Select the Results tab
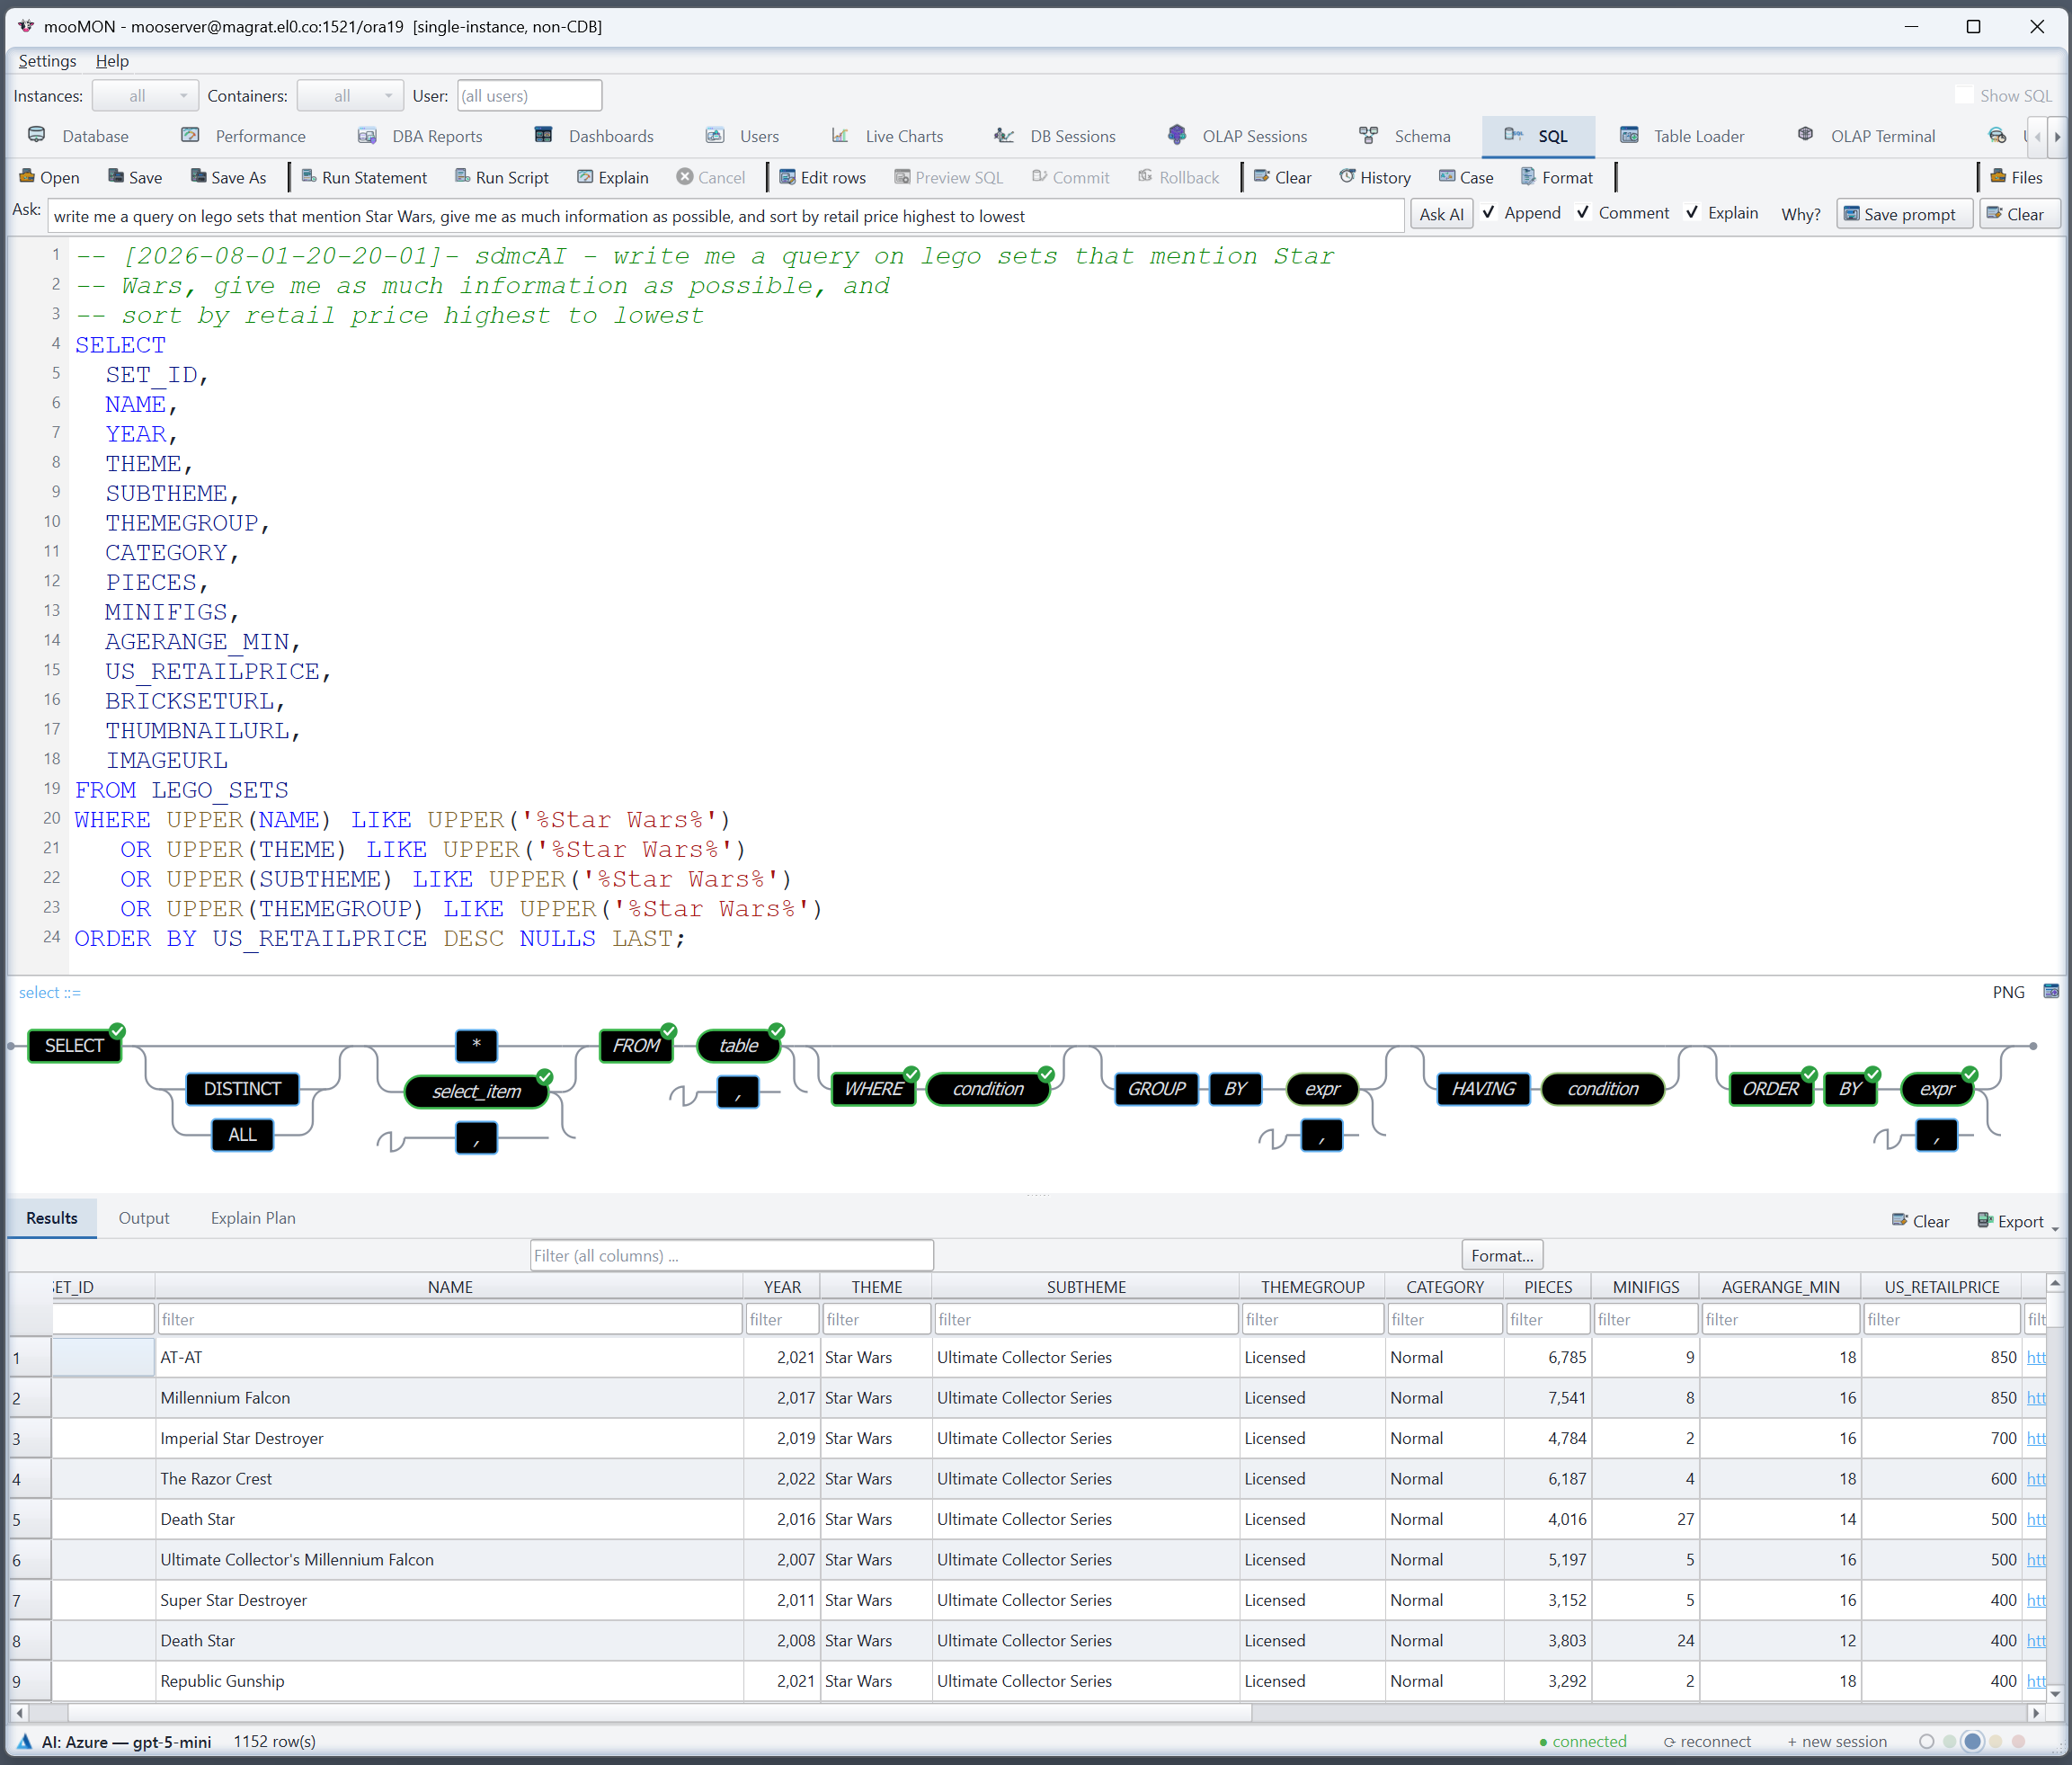 [x=52, y=1218]
